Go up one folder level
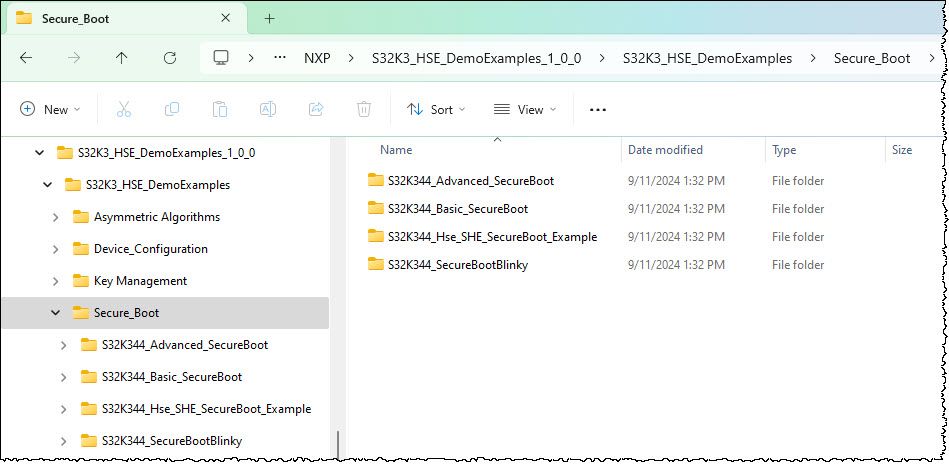 tap(122, 58)
